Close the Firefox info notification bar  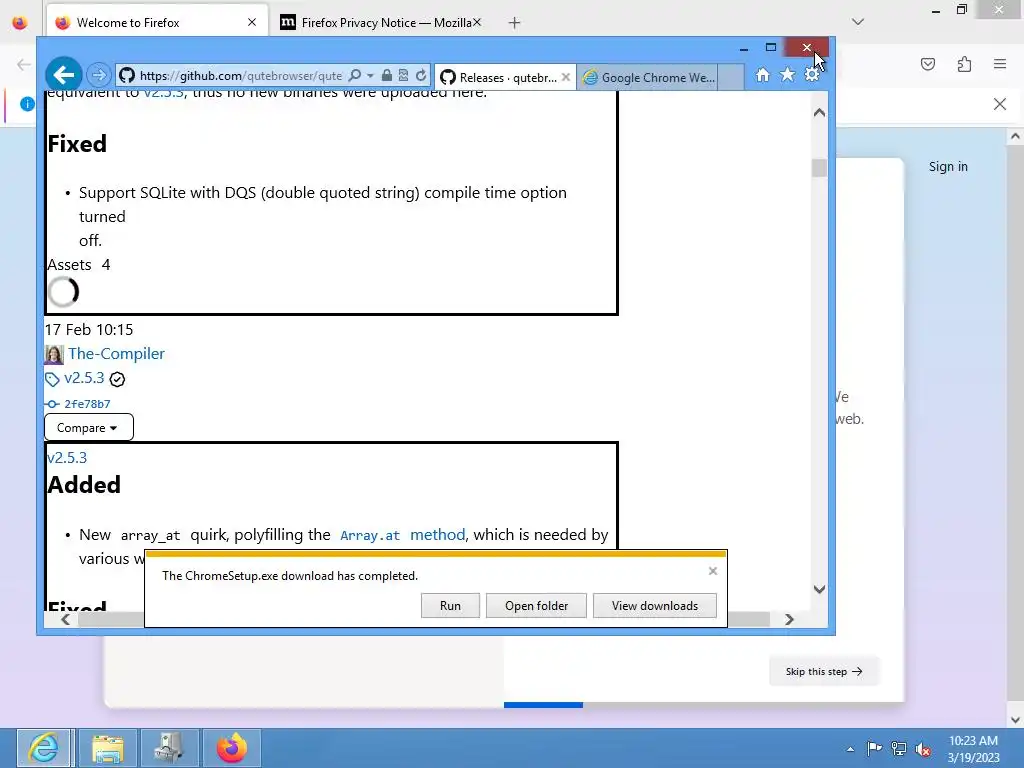(x=1000, y=104)
